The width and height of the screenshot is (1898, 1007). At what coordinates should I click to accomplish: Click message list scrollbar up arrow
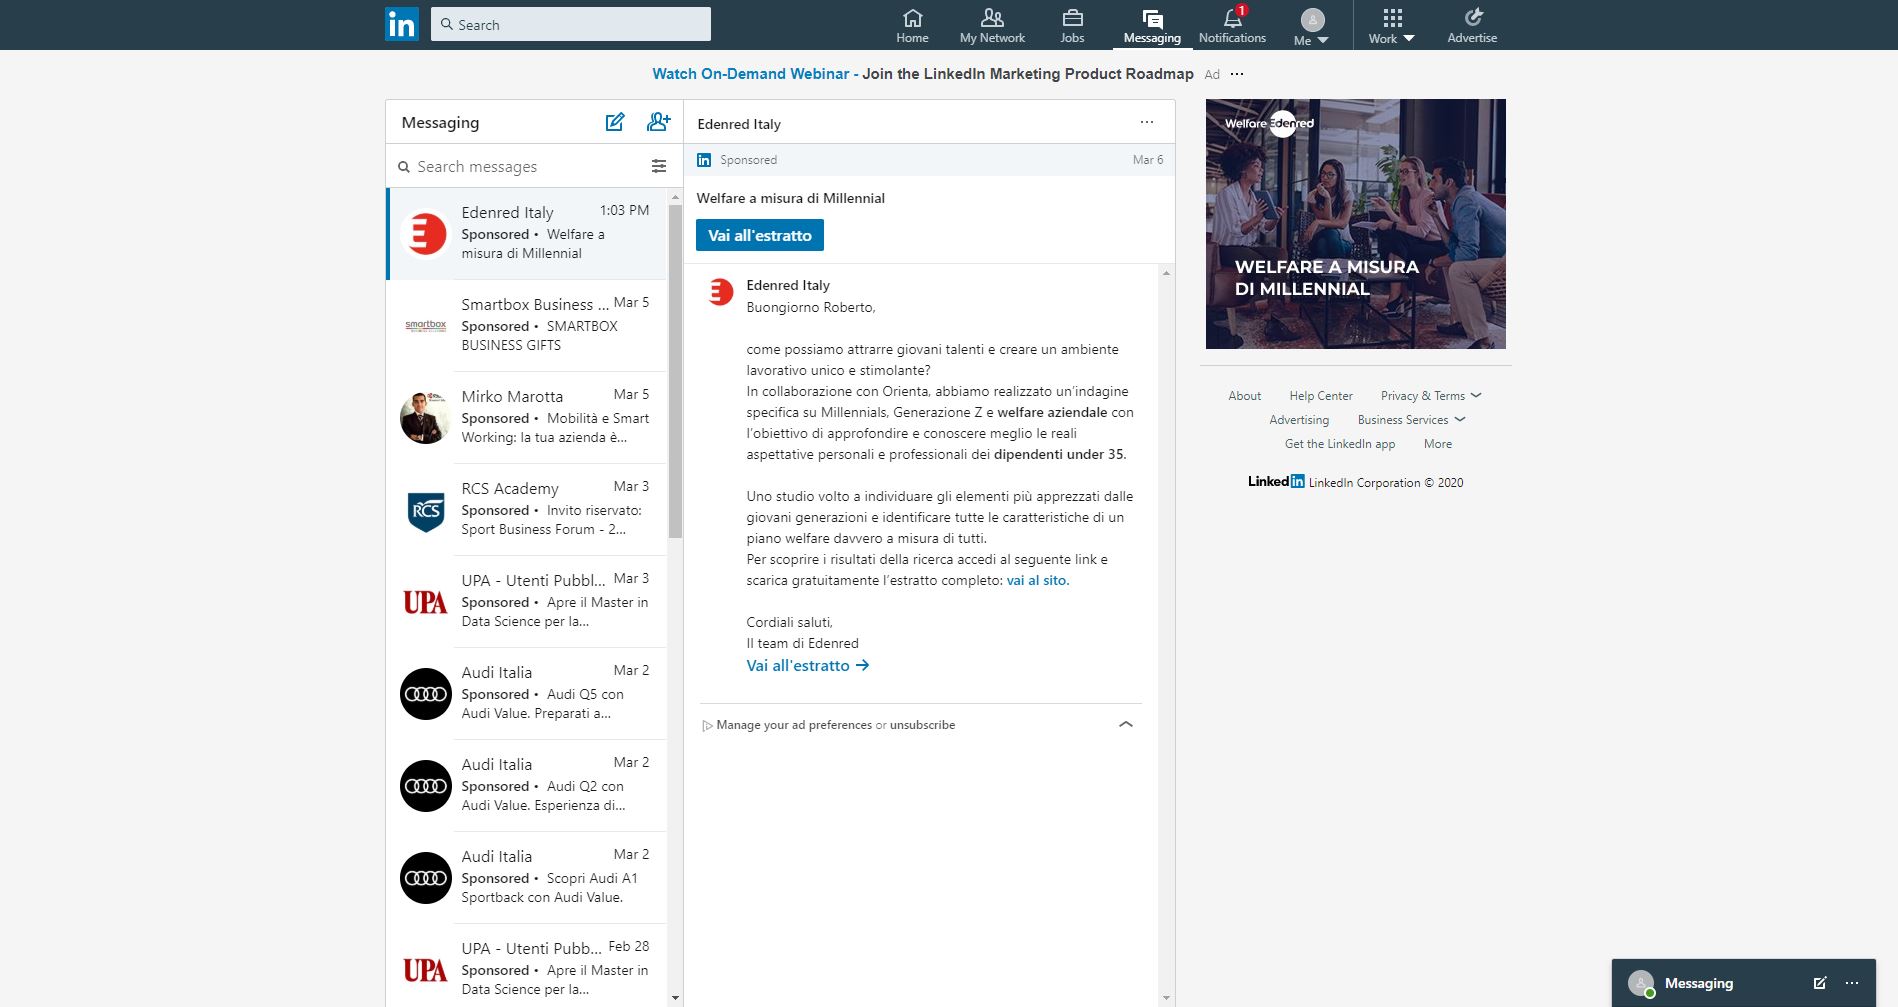point(675,197)
